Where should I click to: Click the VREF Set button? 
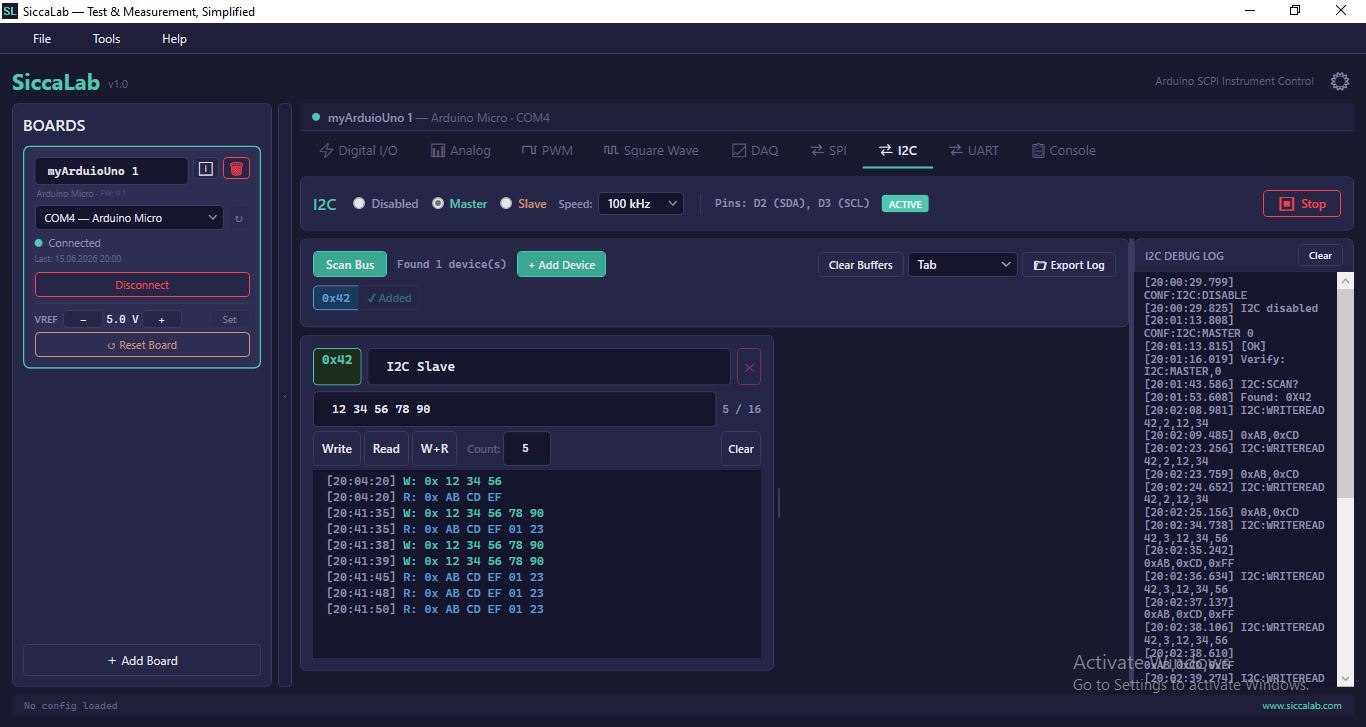click(229, 319)
